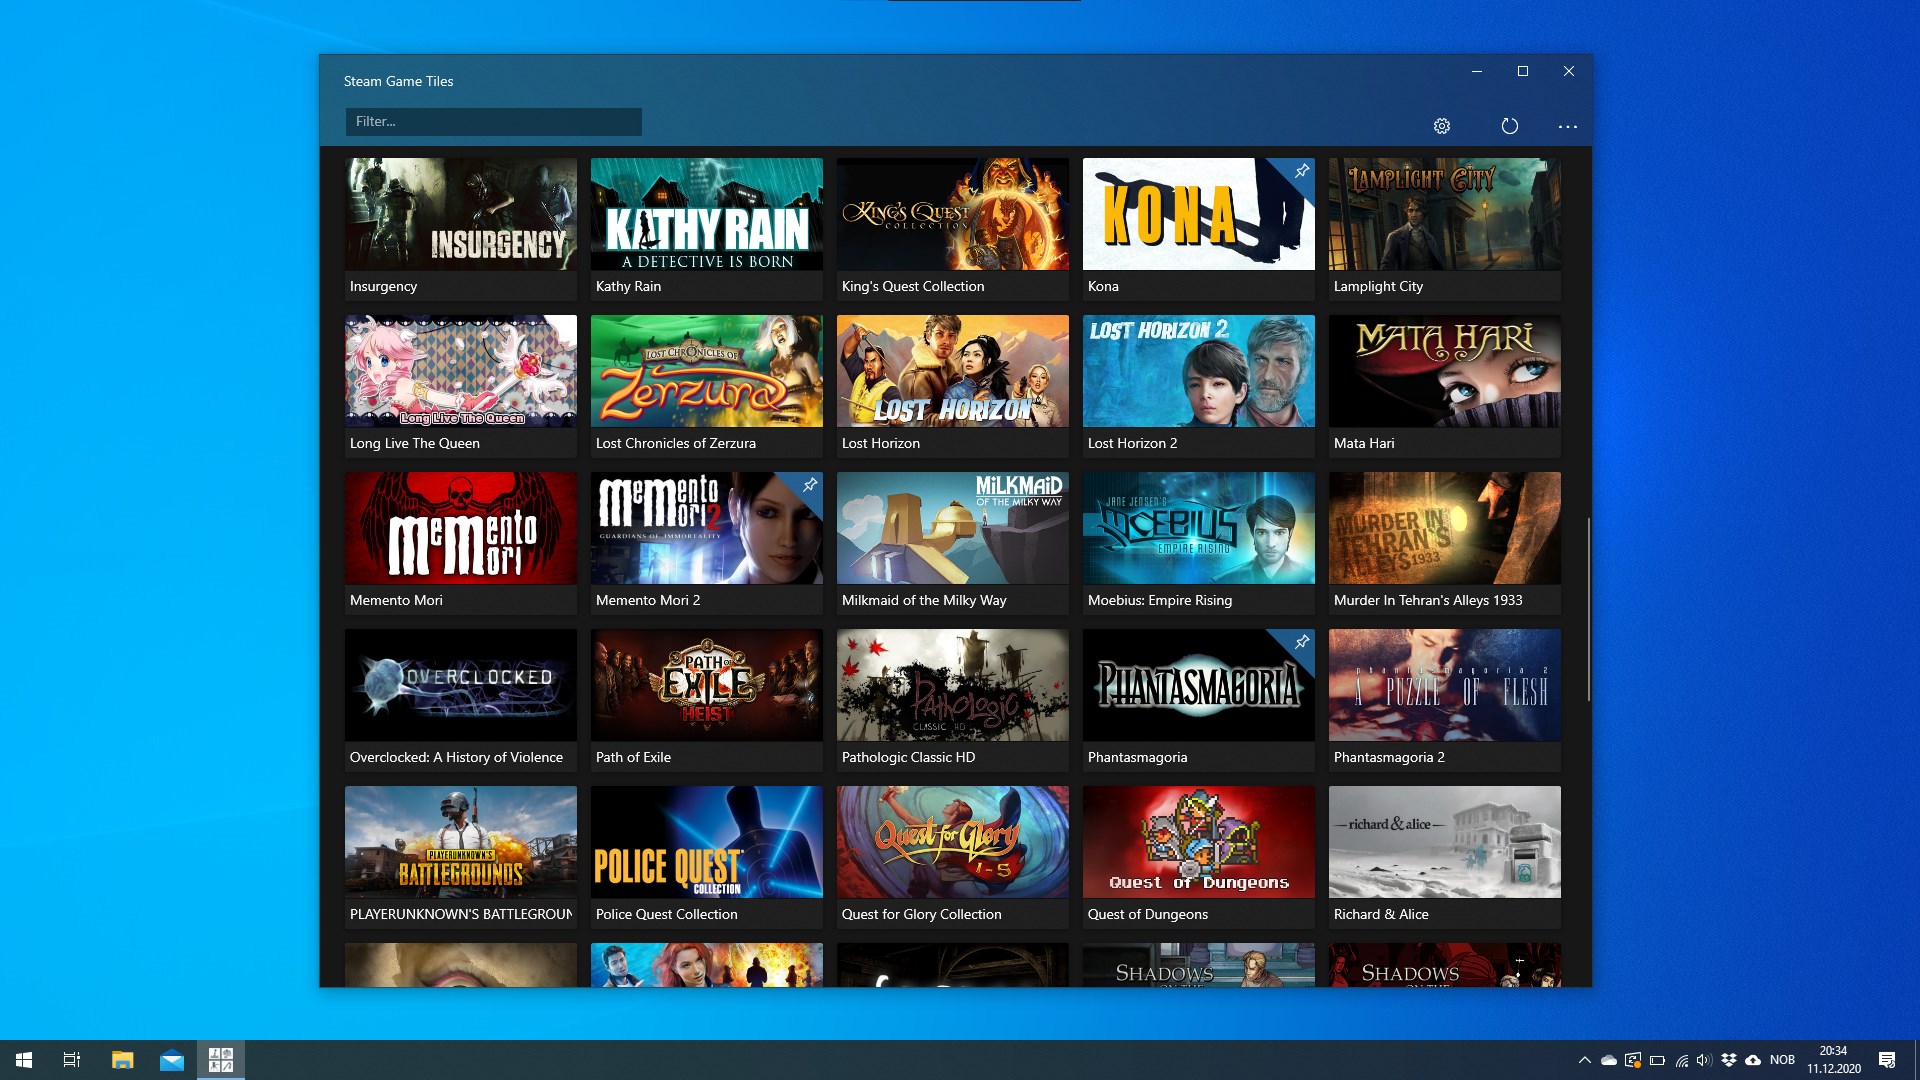This screenshot has width=1920, height=1080.
Task: Open the settings gear icon
Action: tap(1441, 126)
